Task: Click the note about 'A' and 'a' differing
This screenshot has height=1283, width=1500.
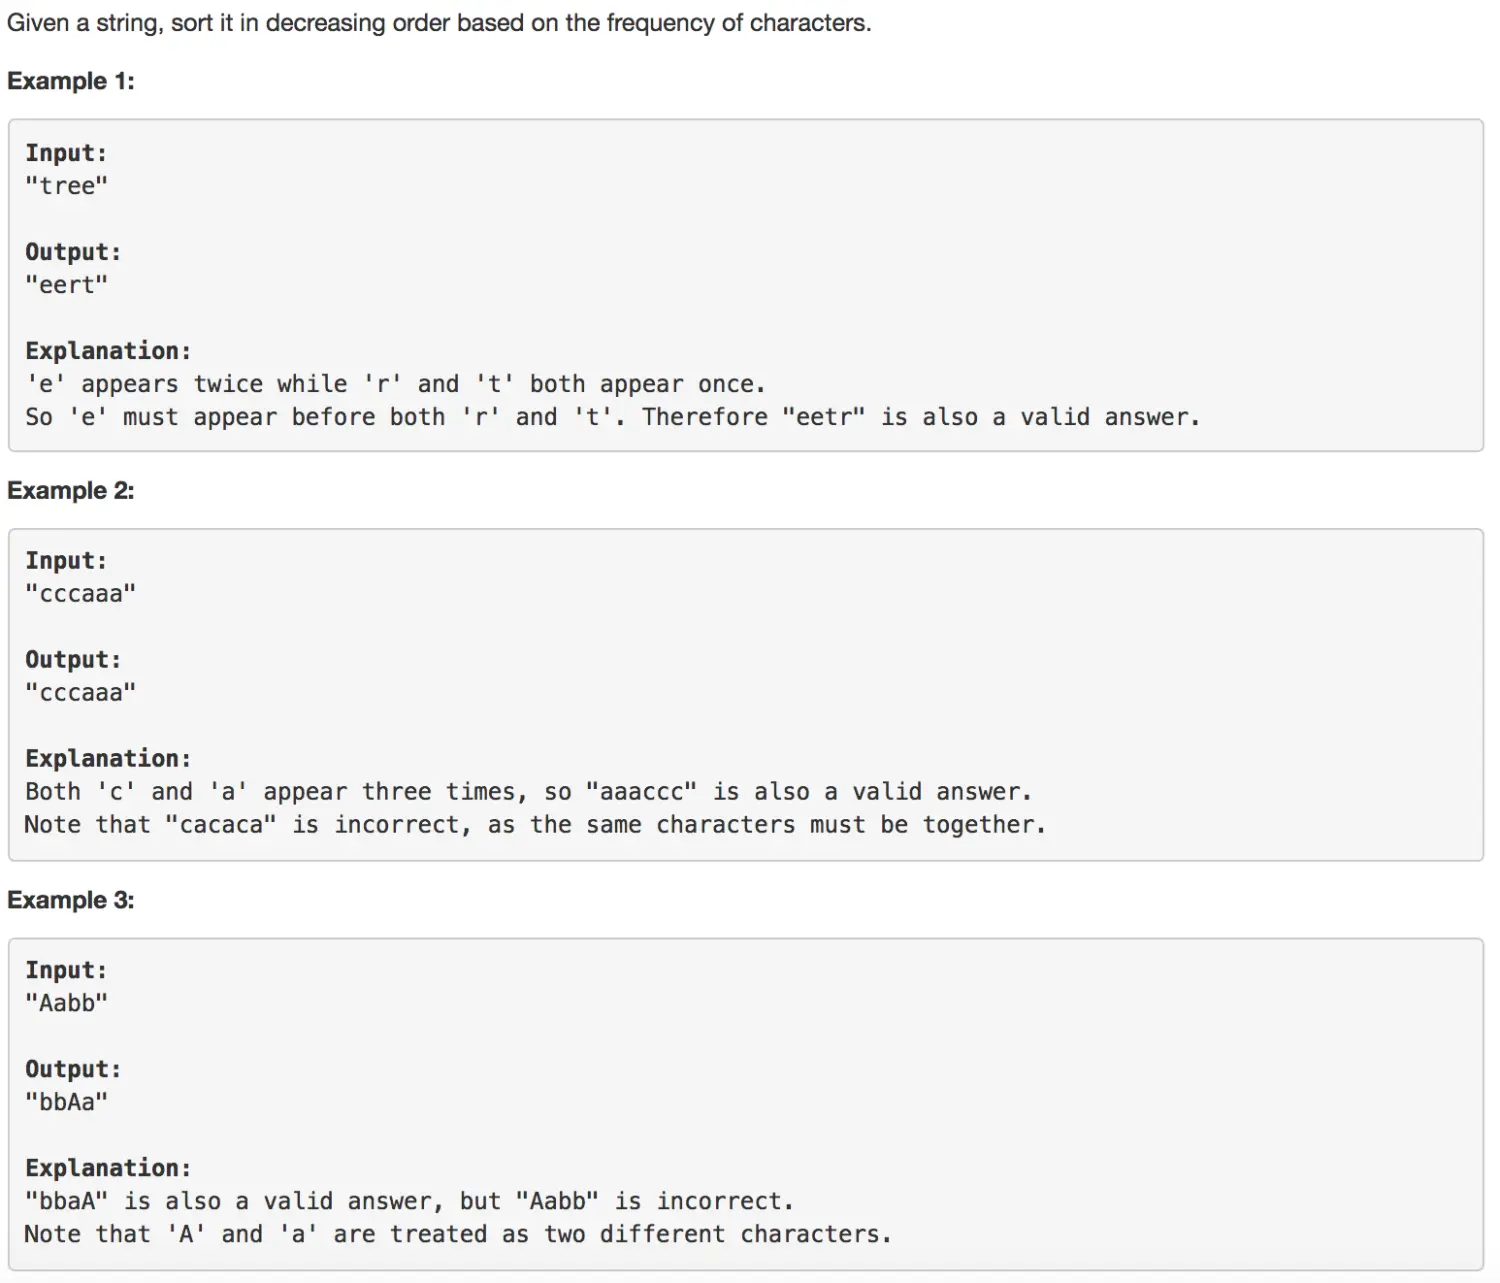Action: 457,1234
